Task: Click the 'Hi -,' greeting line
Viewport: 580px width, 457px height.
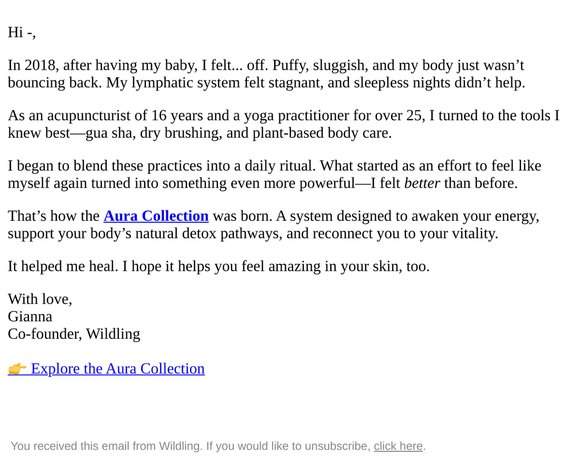Action: tap(22, 32)
